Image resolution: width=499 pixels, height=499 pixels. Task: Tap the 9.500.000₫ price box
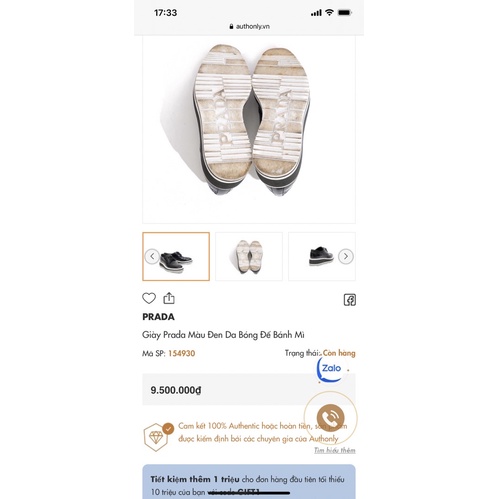249,389
